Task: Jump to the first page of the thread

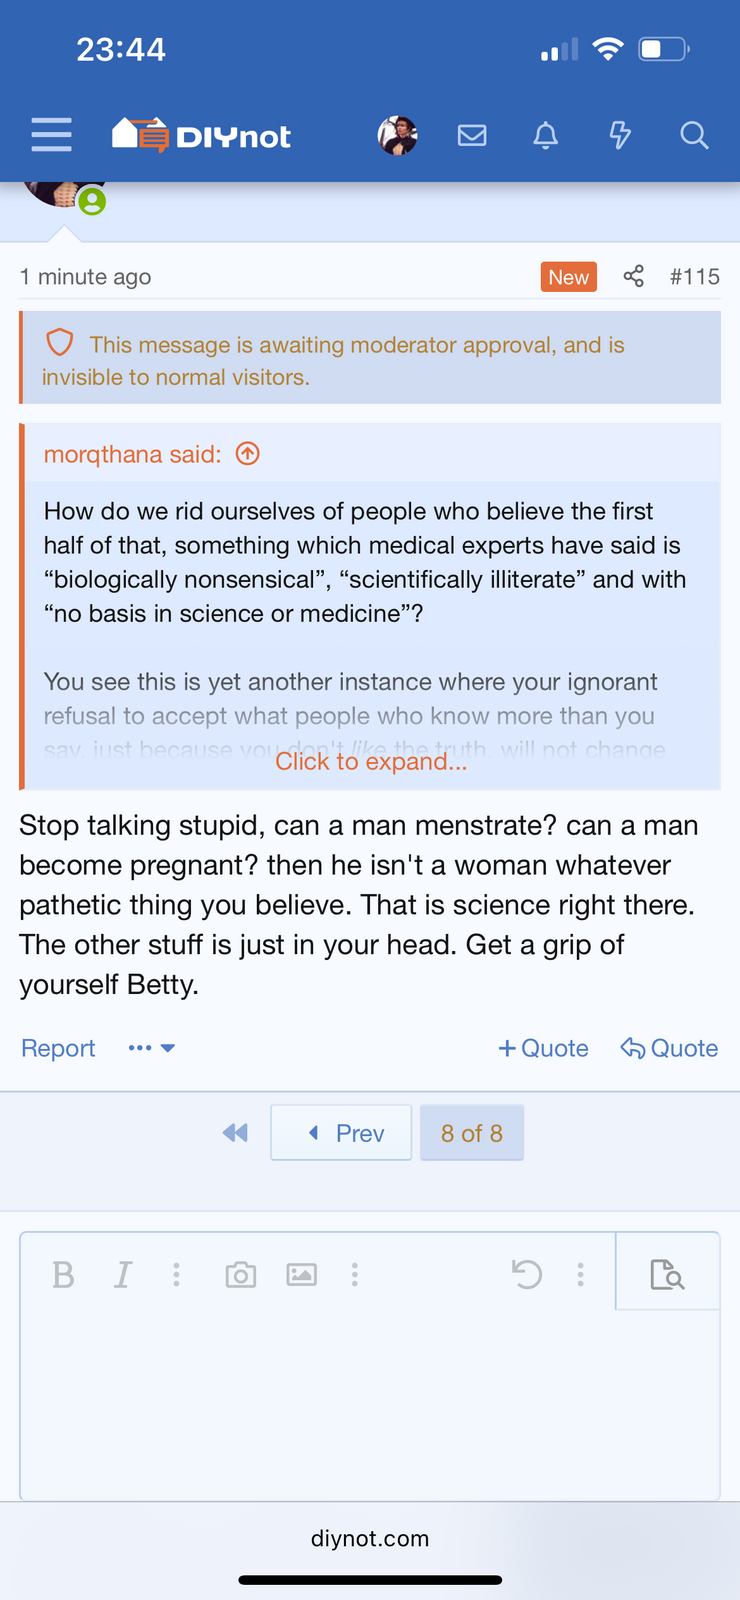Action: (235, 1133)
